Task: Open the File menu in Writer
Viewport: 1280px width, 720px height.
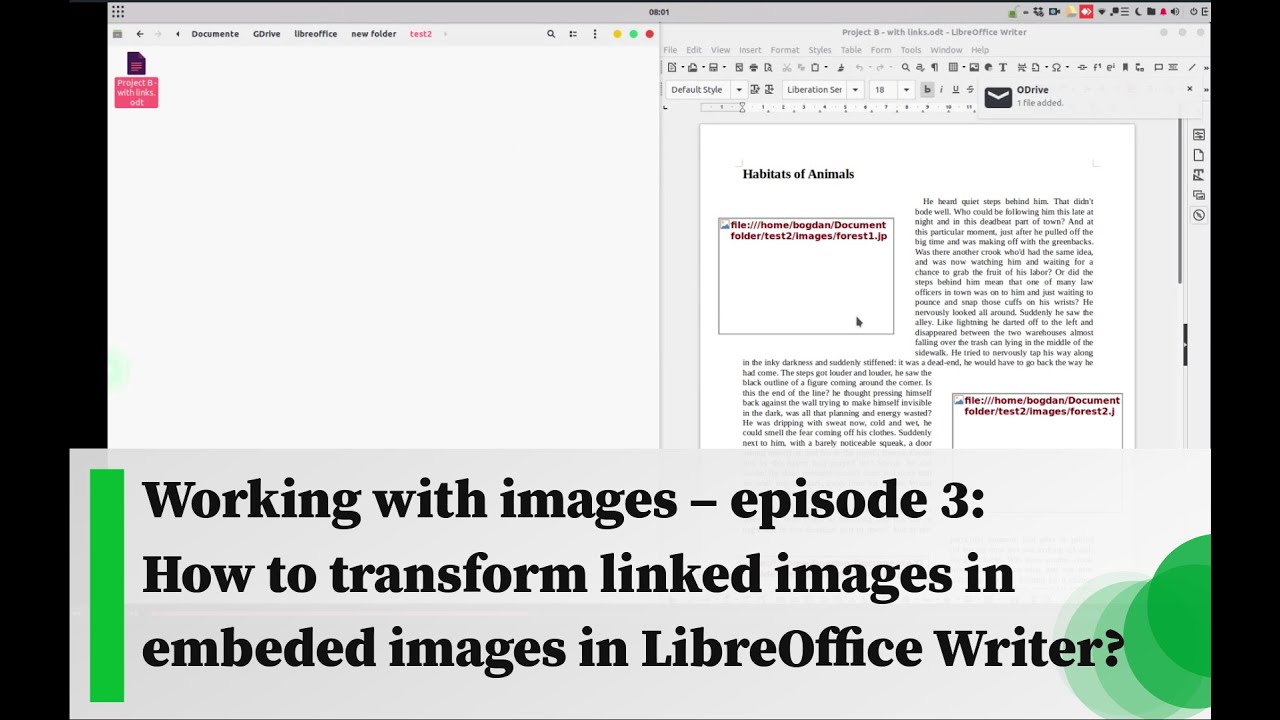Action: point(670,50)
